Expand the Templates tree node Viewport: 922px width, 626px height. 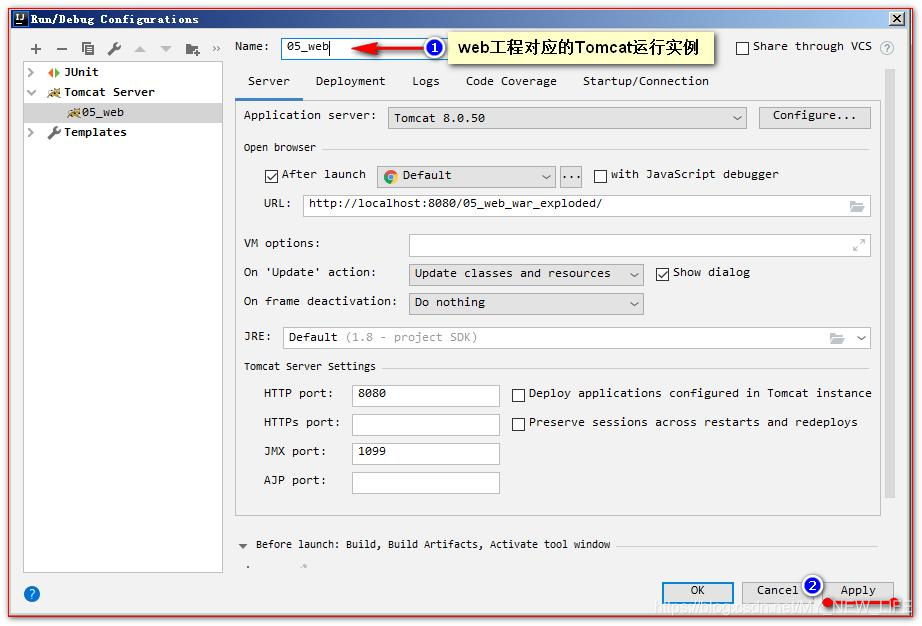point(31,132)
